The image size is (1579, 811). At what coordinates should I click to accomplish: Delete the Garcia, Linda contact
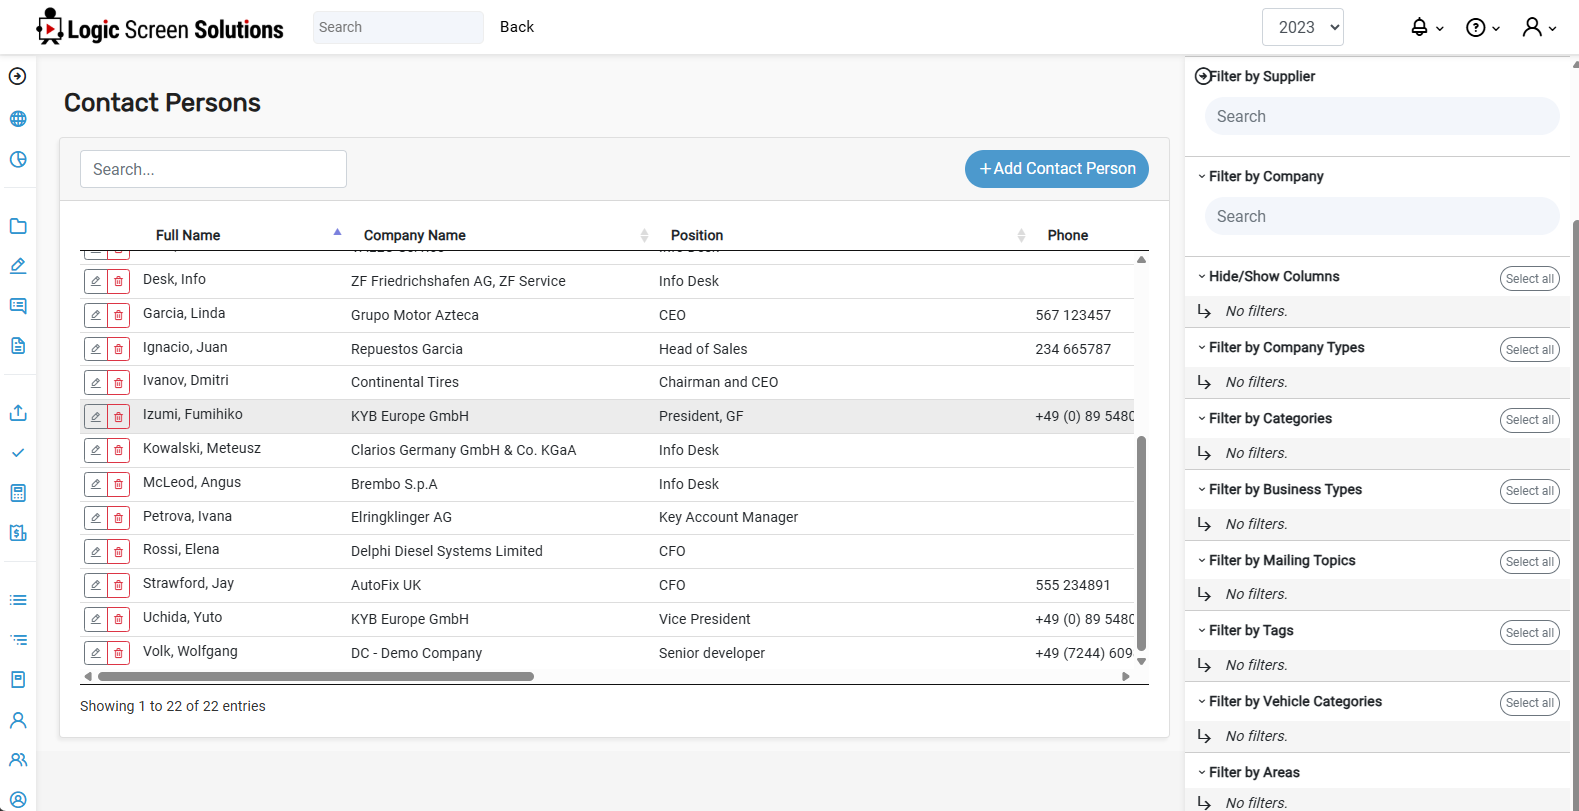point(119,315)
